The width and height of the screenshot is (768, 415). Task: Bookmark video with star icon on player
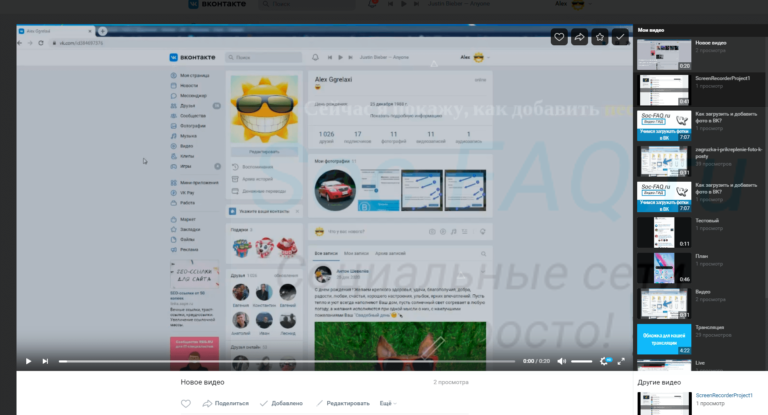click(600, 37)
